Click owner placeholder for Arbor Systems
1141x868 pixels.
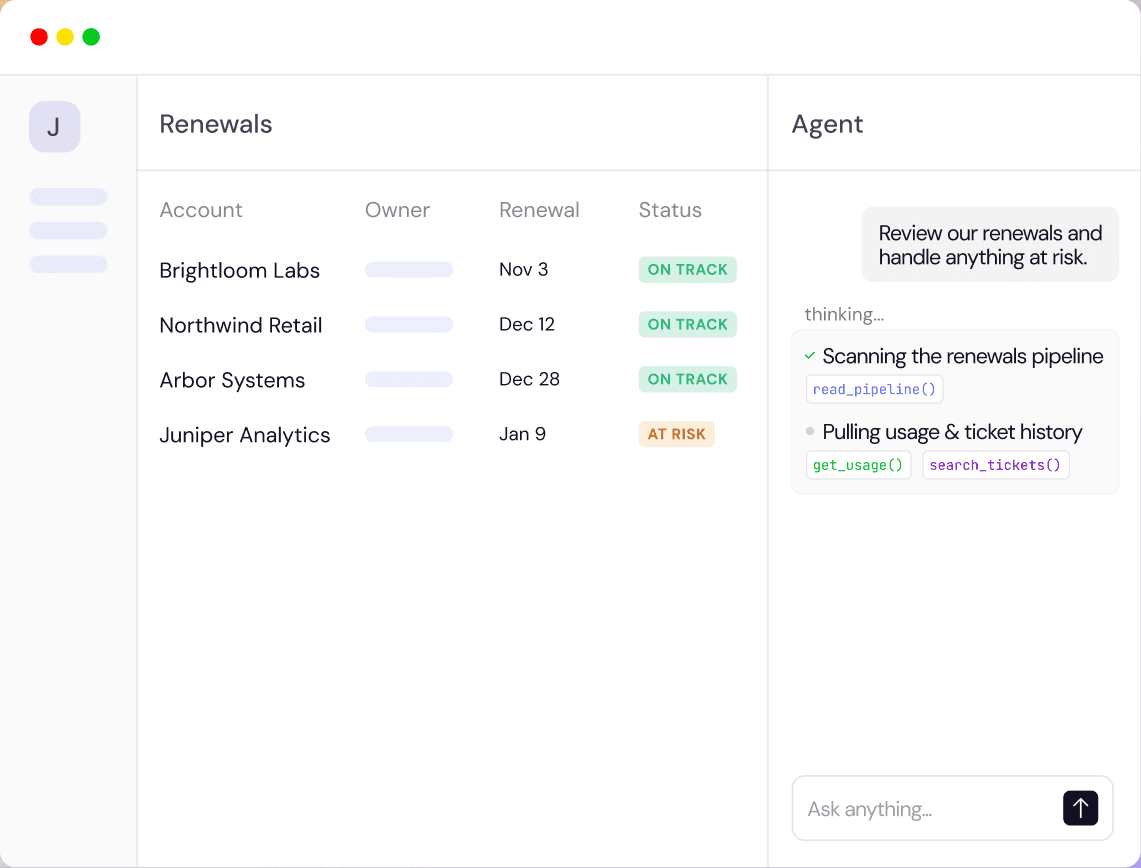click(409, 379)
